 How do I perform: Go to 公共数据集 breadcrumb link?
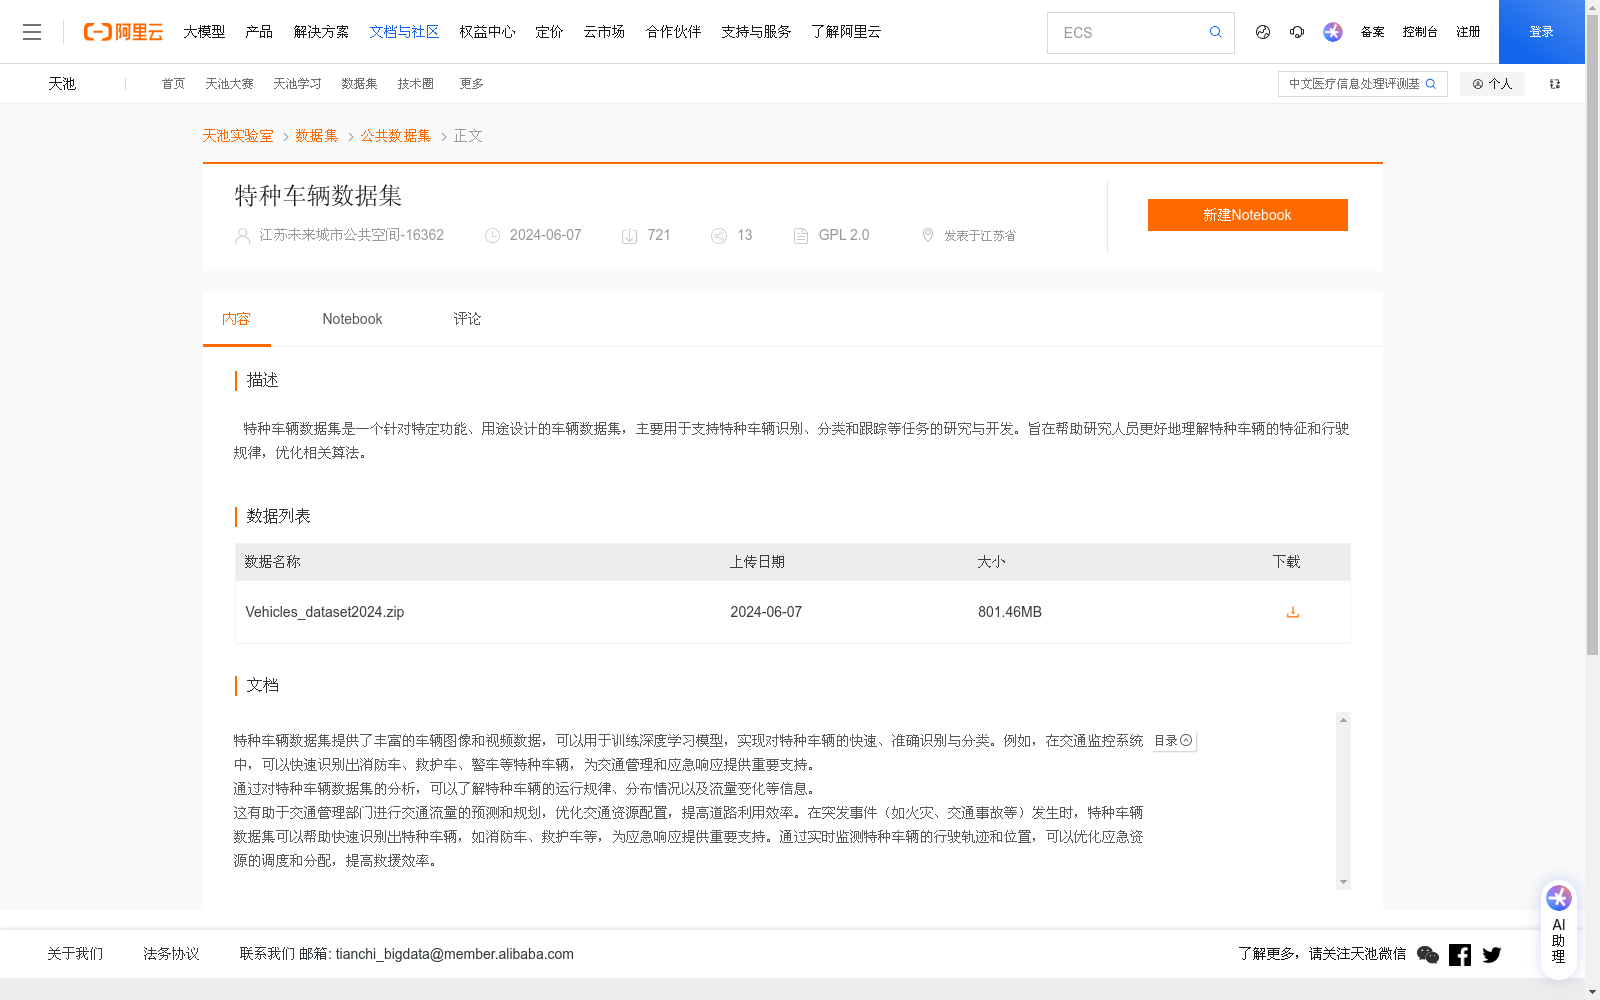tap(396, 136)
